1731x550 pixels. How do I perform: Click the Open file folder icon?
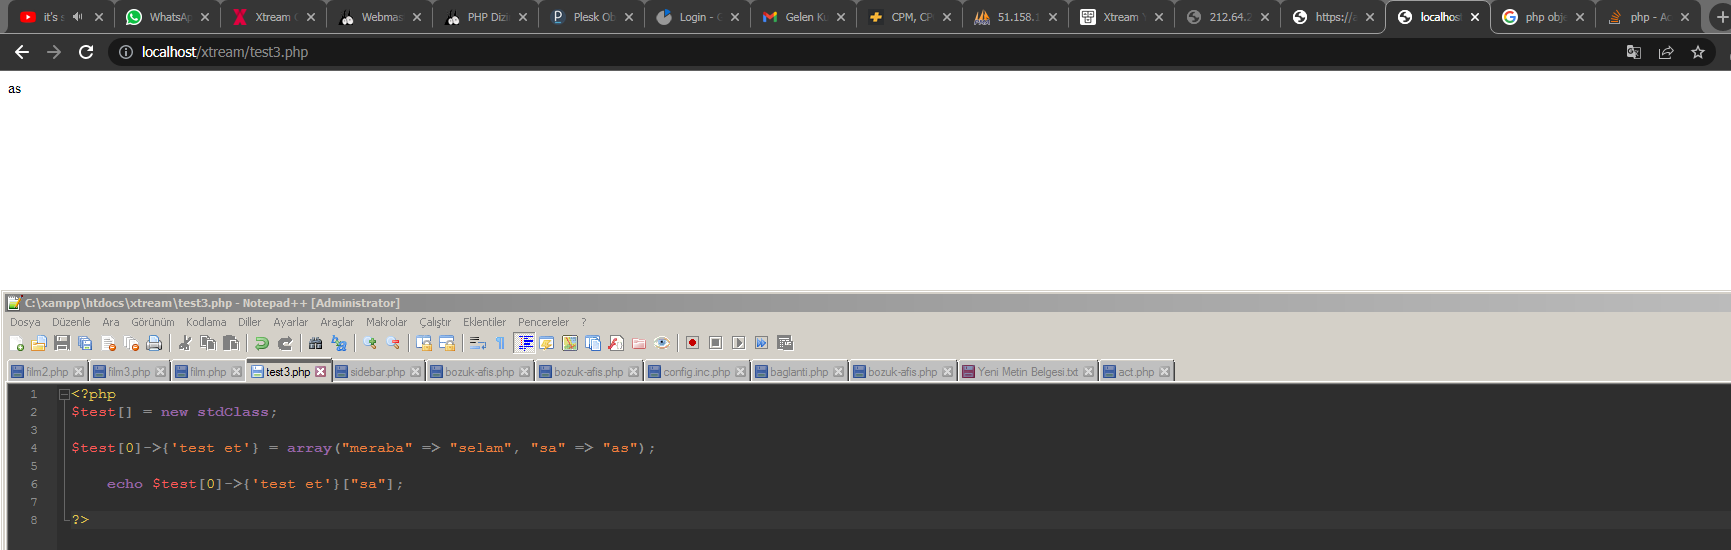[x=39, y=343]
